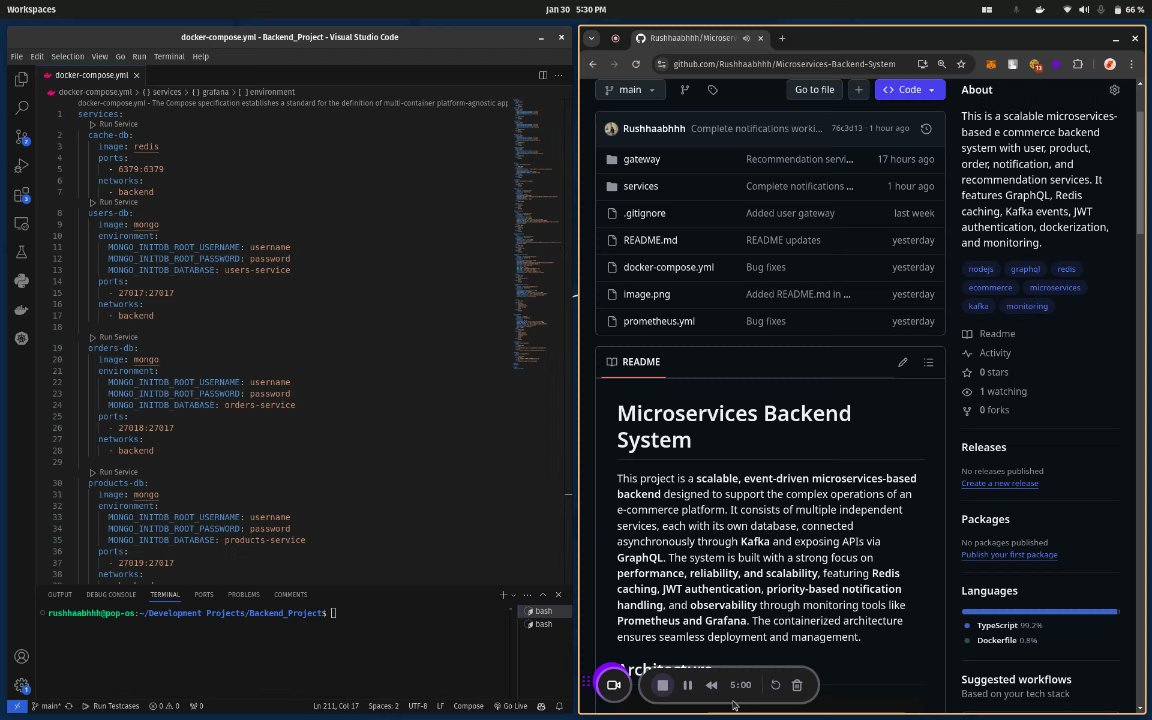Image resolution: width=1152 pixels, height=720 pixels.
Task: Rewind the screen recording
Action: click(711, 685)
